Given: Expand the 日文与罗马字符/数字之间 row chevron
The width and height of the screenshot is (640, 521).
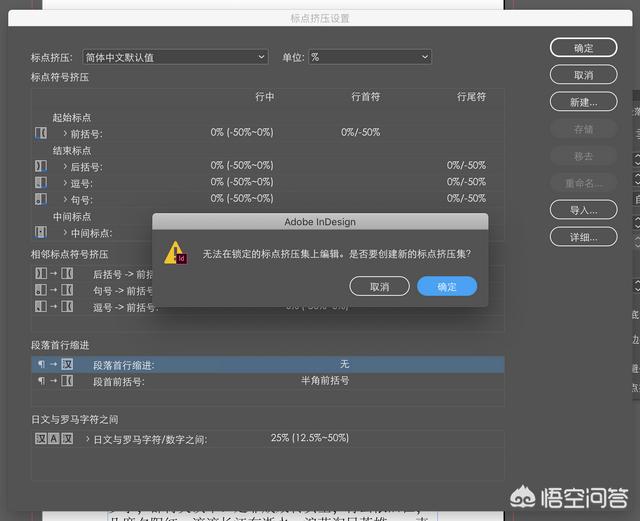Looking at the screenshot, I should (x=87, y=439).
